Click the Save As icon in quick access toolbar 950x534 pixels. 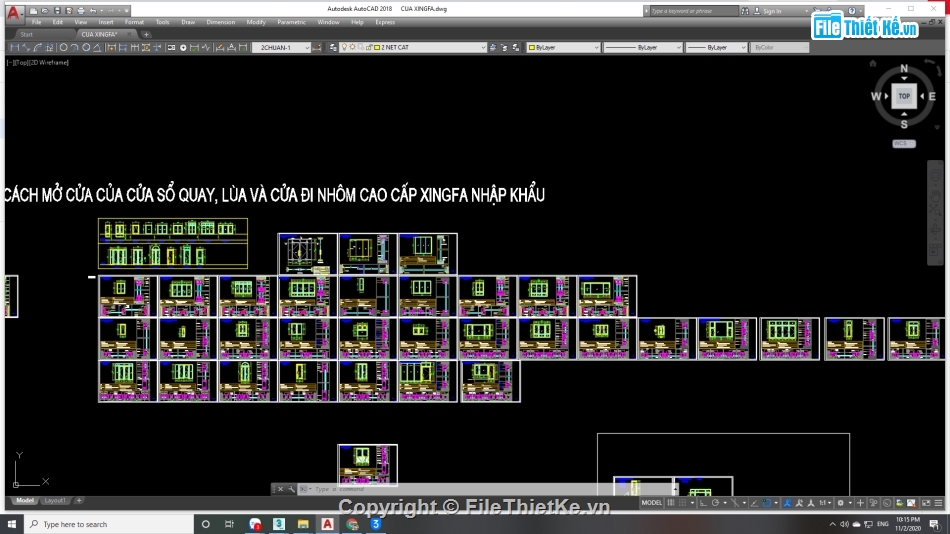(x=68, y=10)
